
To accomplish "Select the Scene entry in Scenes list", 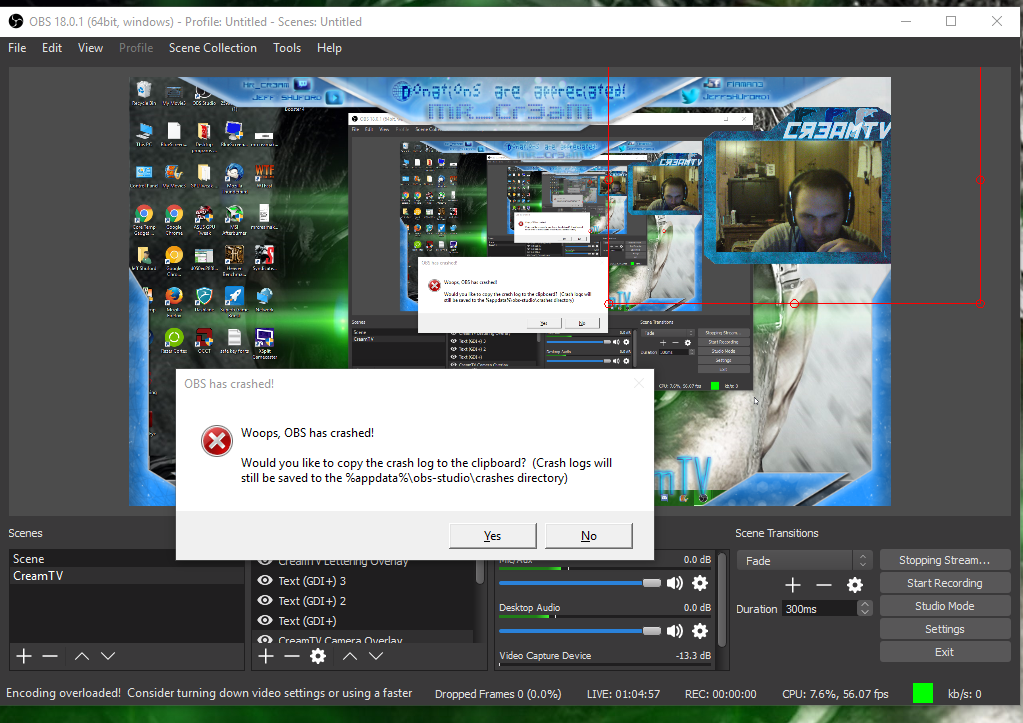I will point(127,559).
